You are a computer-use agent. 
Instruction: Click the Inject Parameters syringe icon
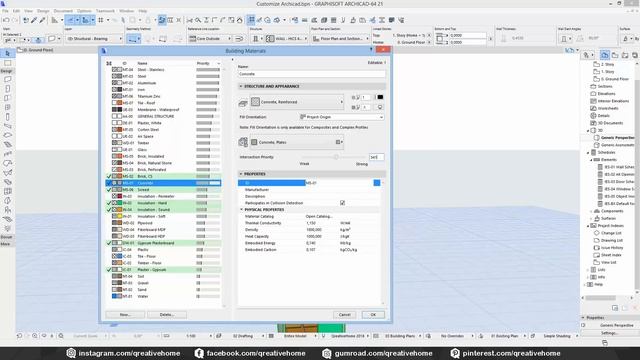[x=42, y=20]
